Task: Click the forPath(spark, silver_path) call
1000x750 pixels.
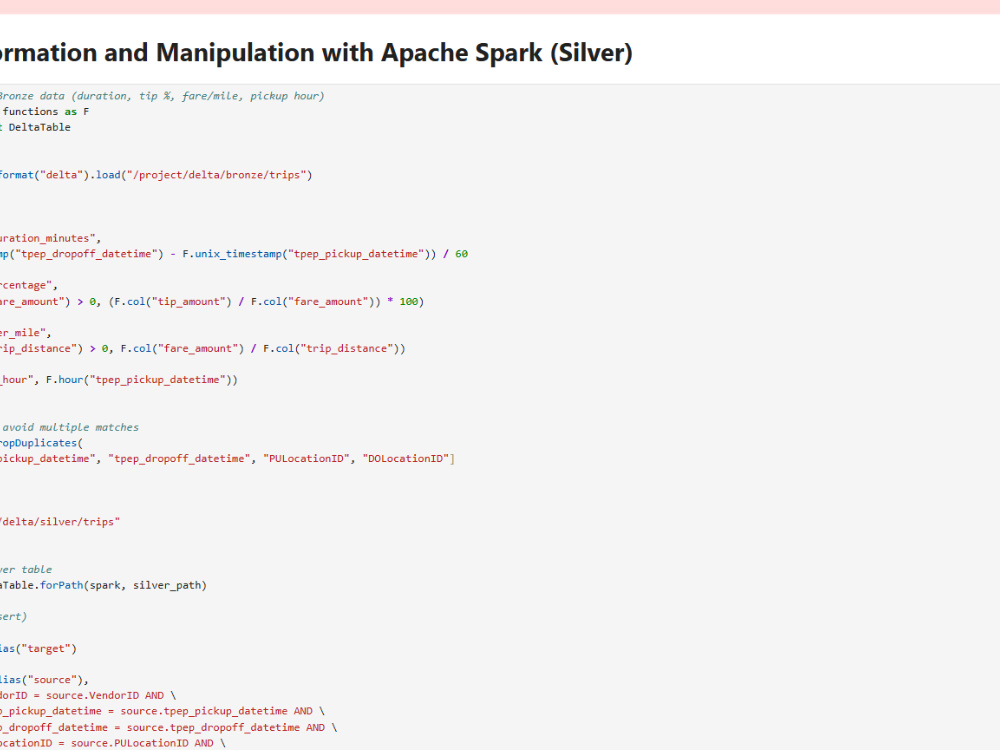Action: [124, 585]
